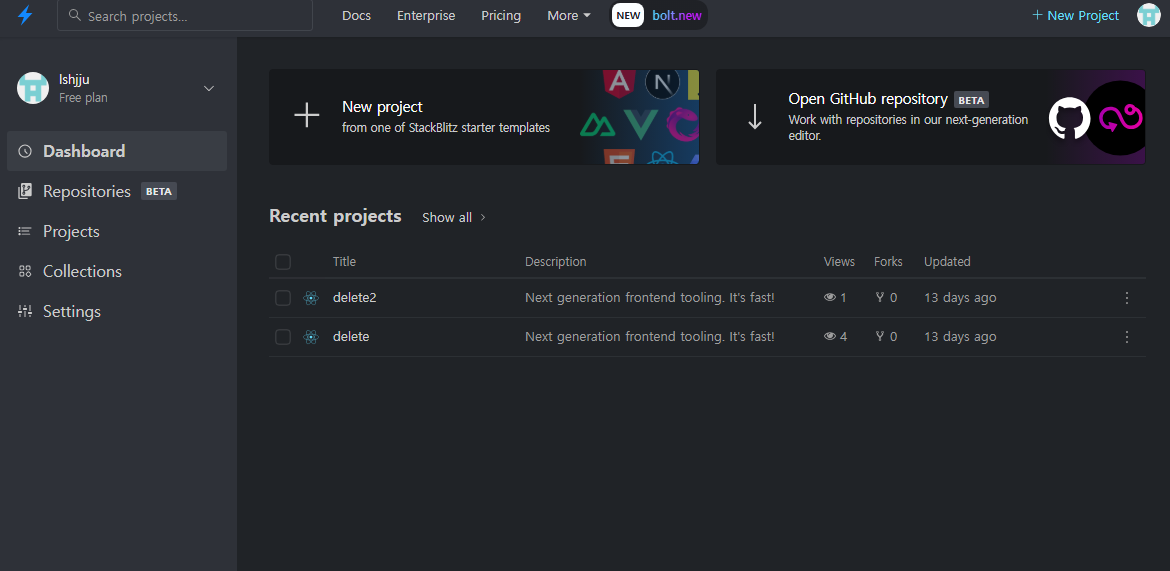Click the GitHub Octocat logo

[x=1069, y=119]
